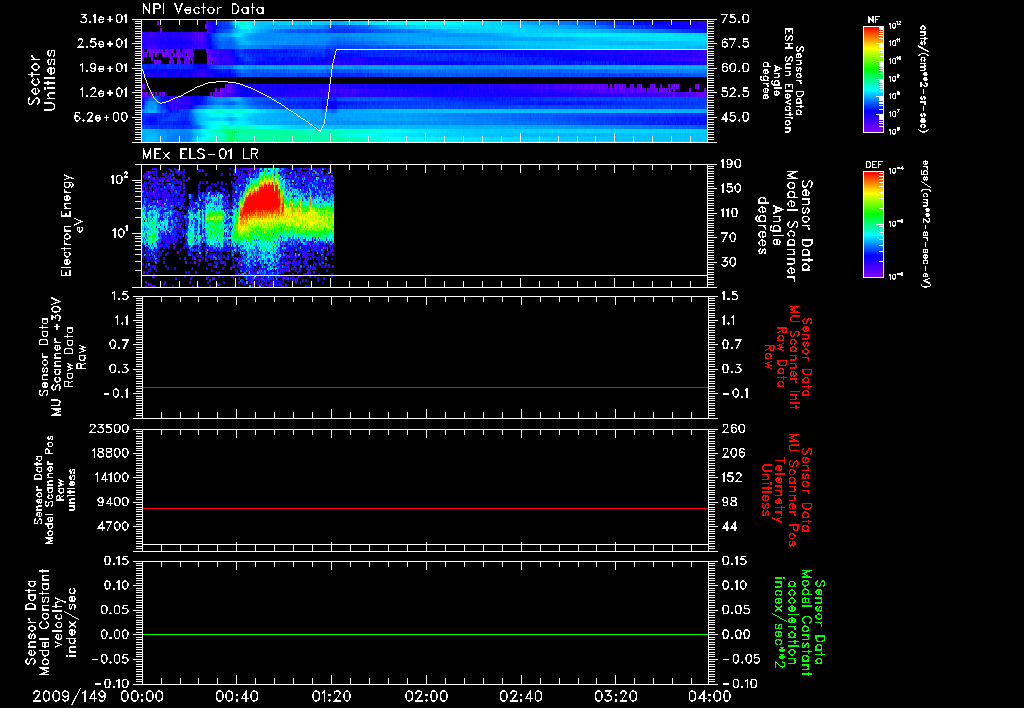Click the '00:40' time axis label
This screenshot has height=708, width=1024.
click(236, 696)
